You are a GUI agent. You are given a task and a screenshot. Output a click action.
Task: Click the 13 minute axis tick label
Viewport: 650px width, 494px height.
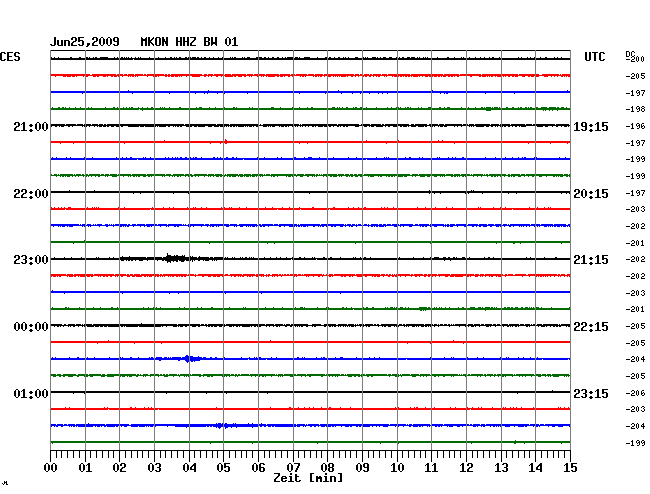pos(501,467)
